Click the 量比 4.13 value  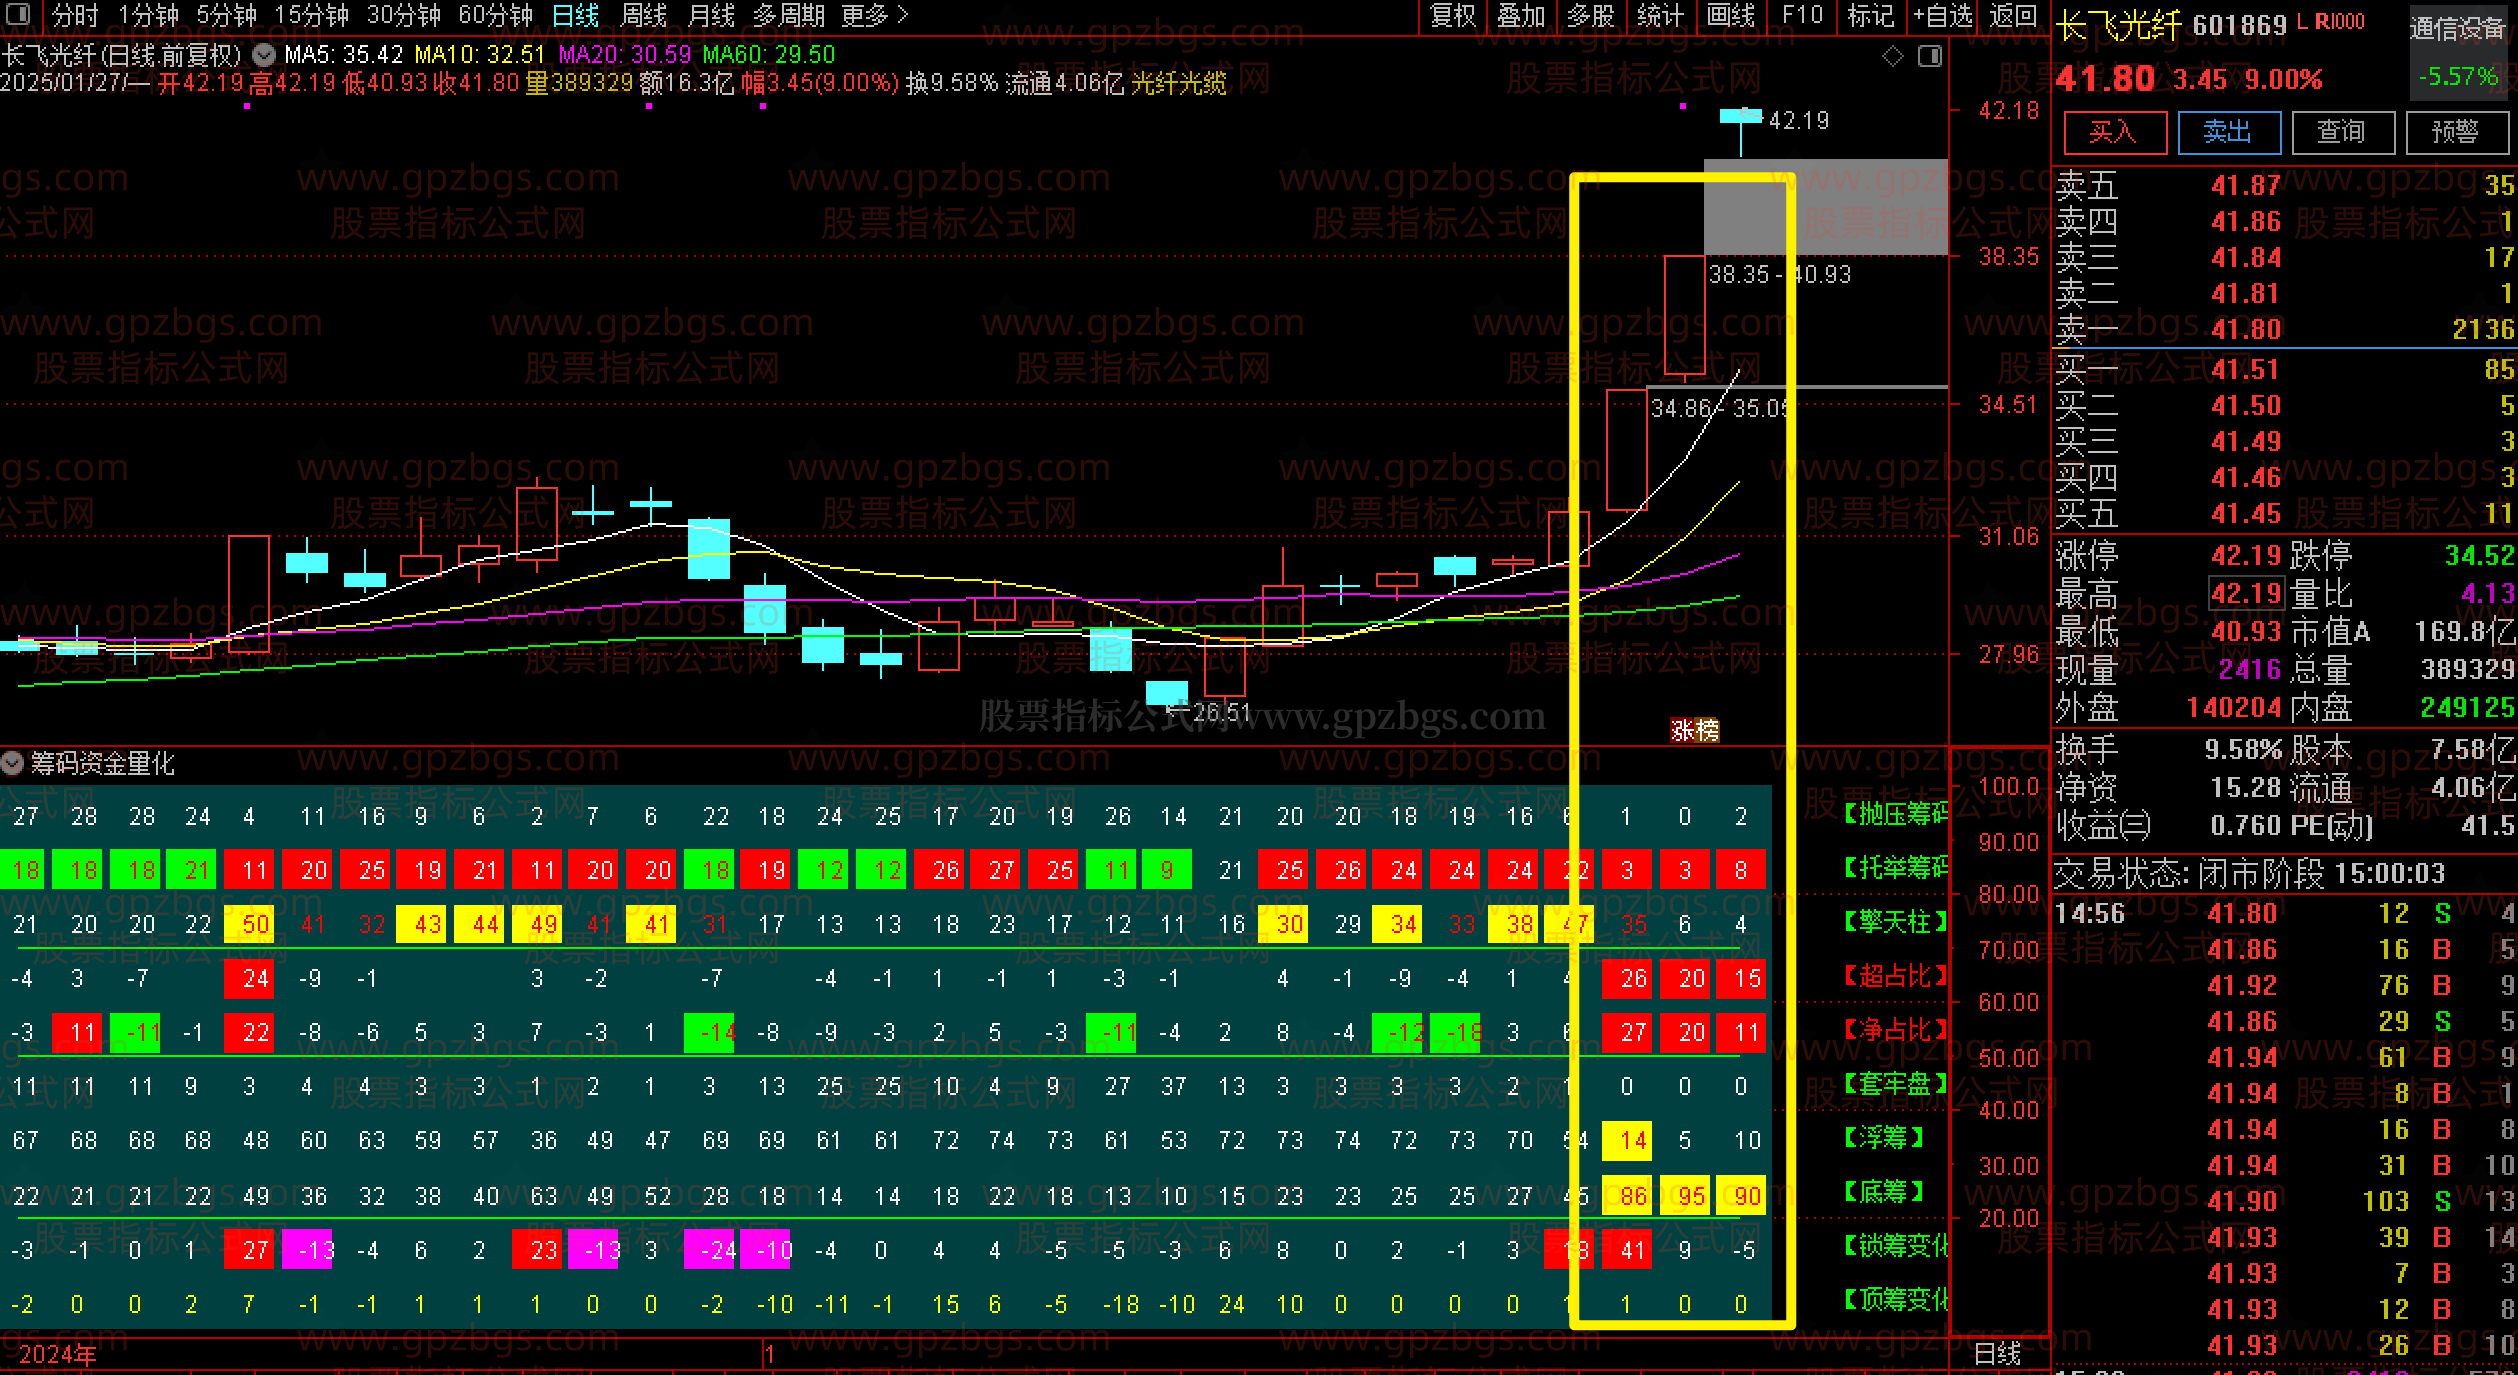click(x=2487, y=594)
